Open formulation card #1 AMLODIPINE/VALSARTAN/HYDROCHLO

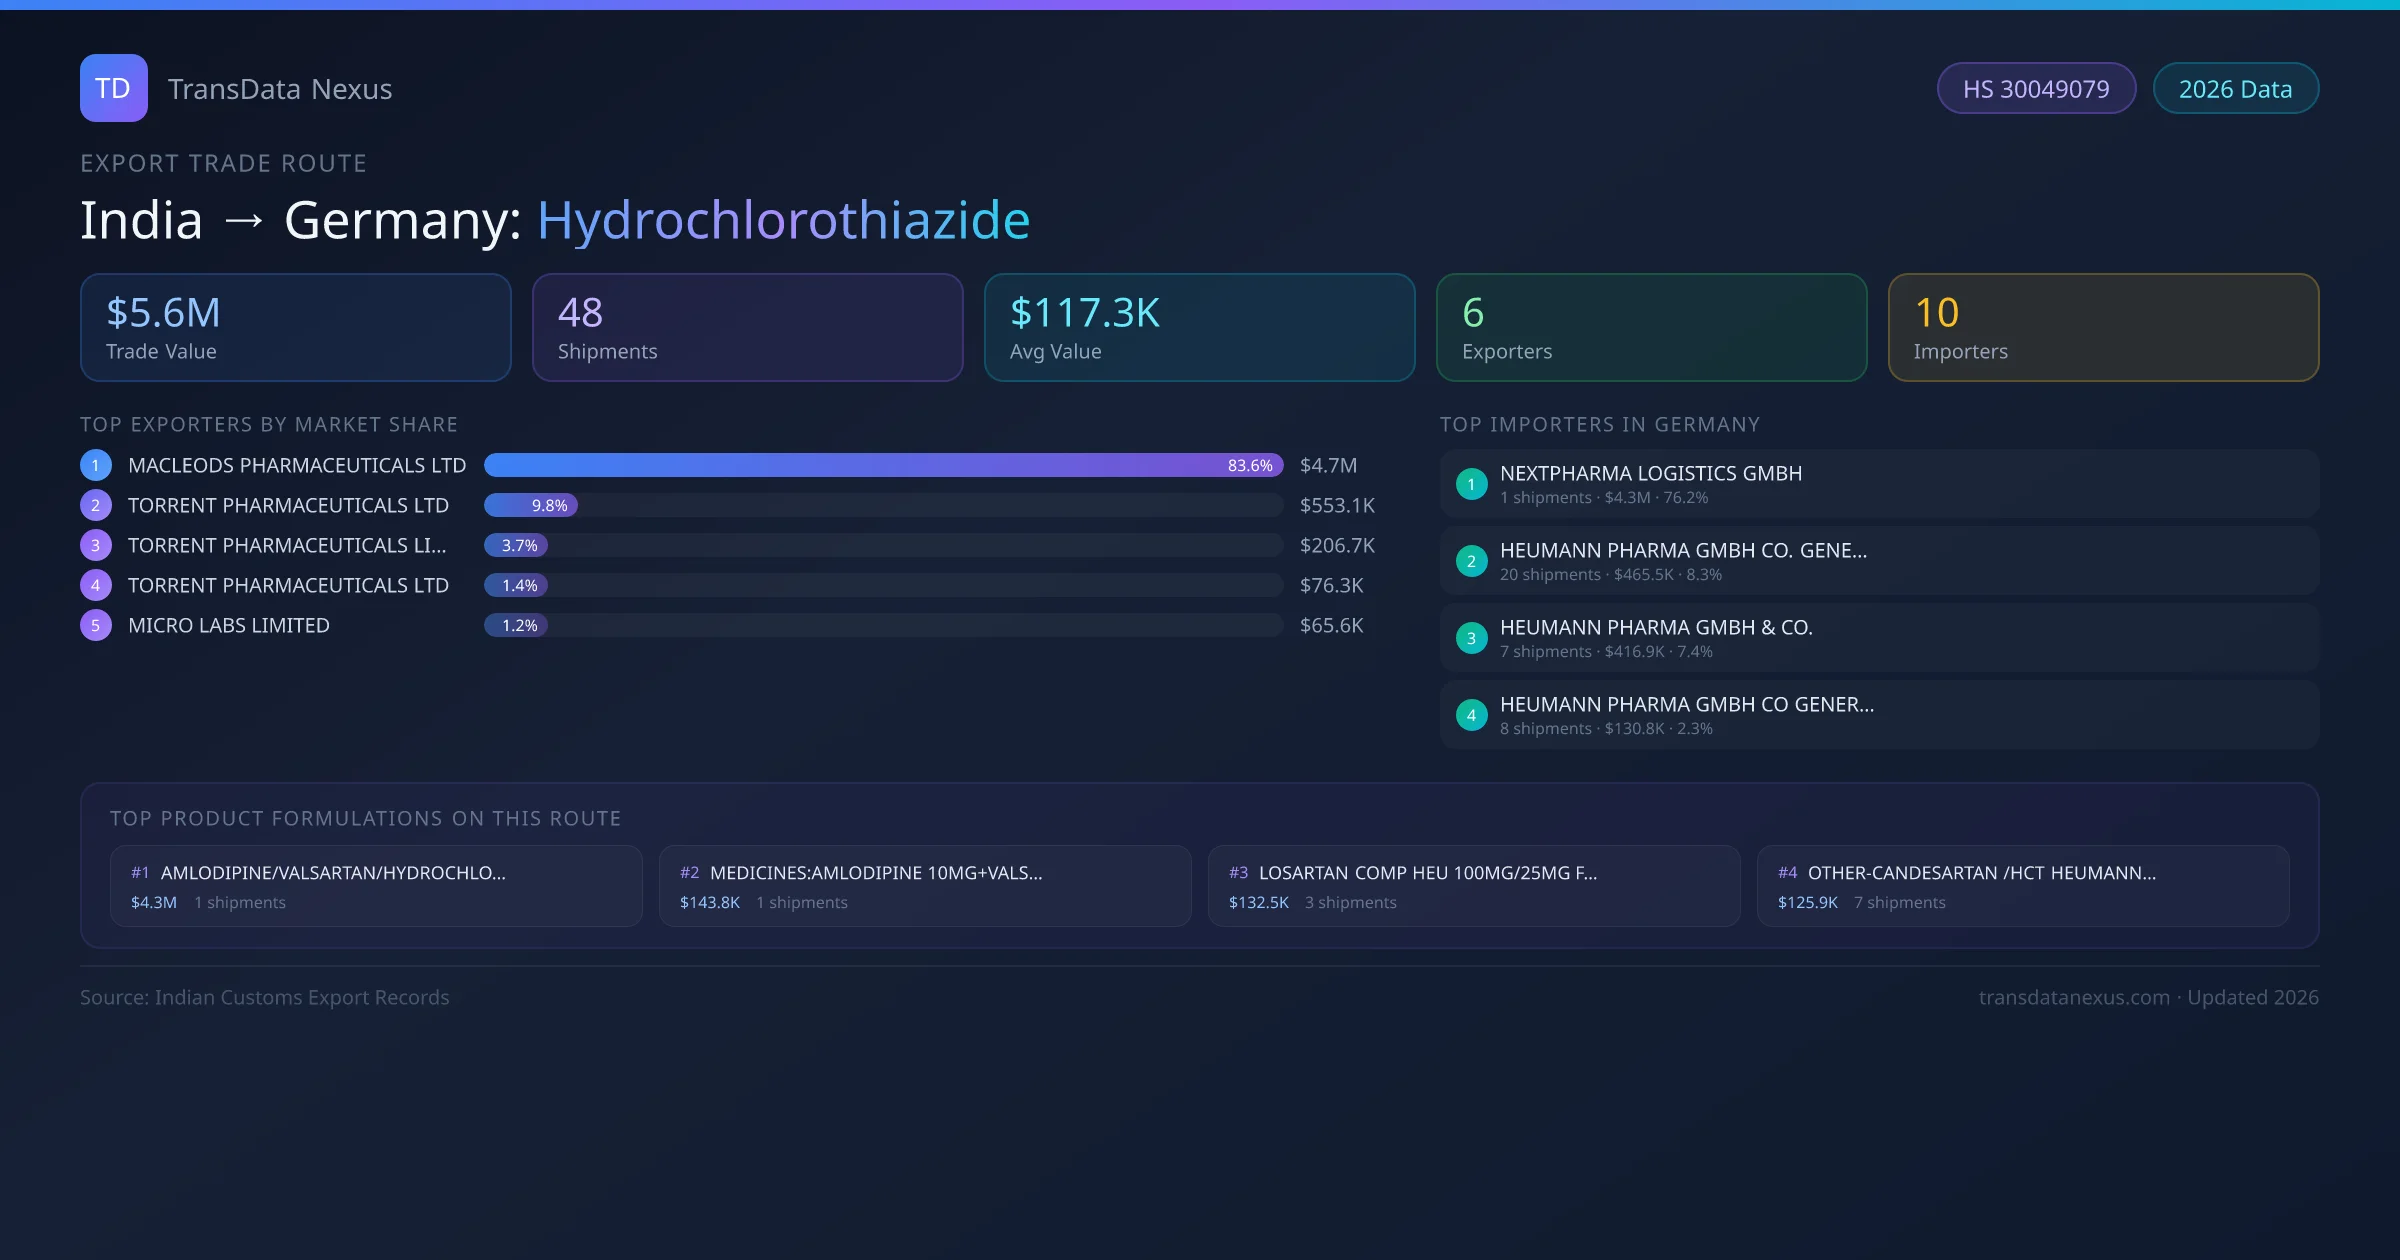pyautogui.click(x=376, y=886)
